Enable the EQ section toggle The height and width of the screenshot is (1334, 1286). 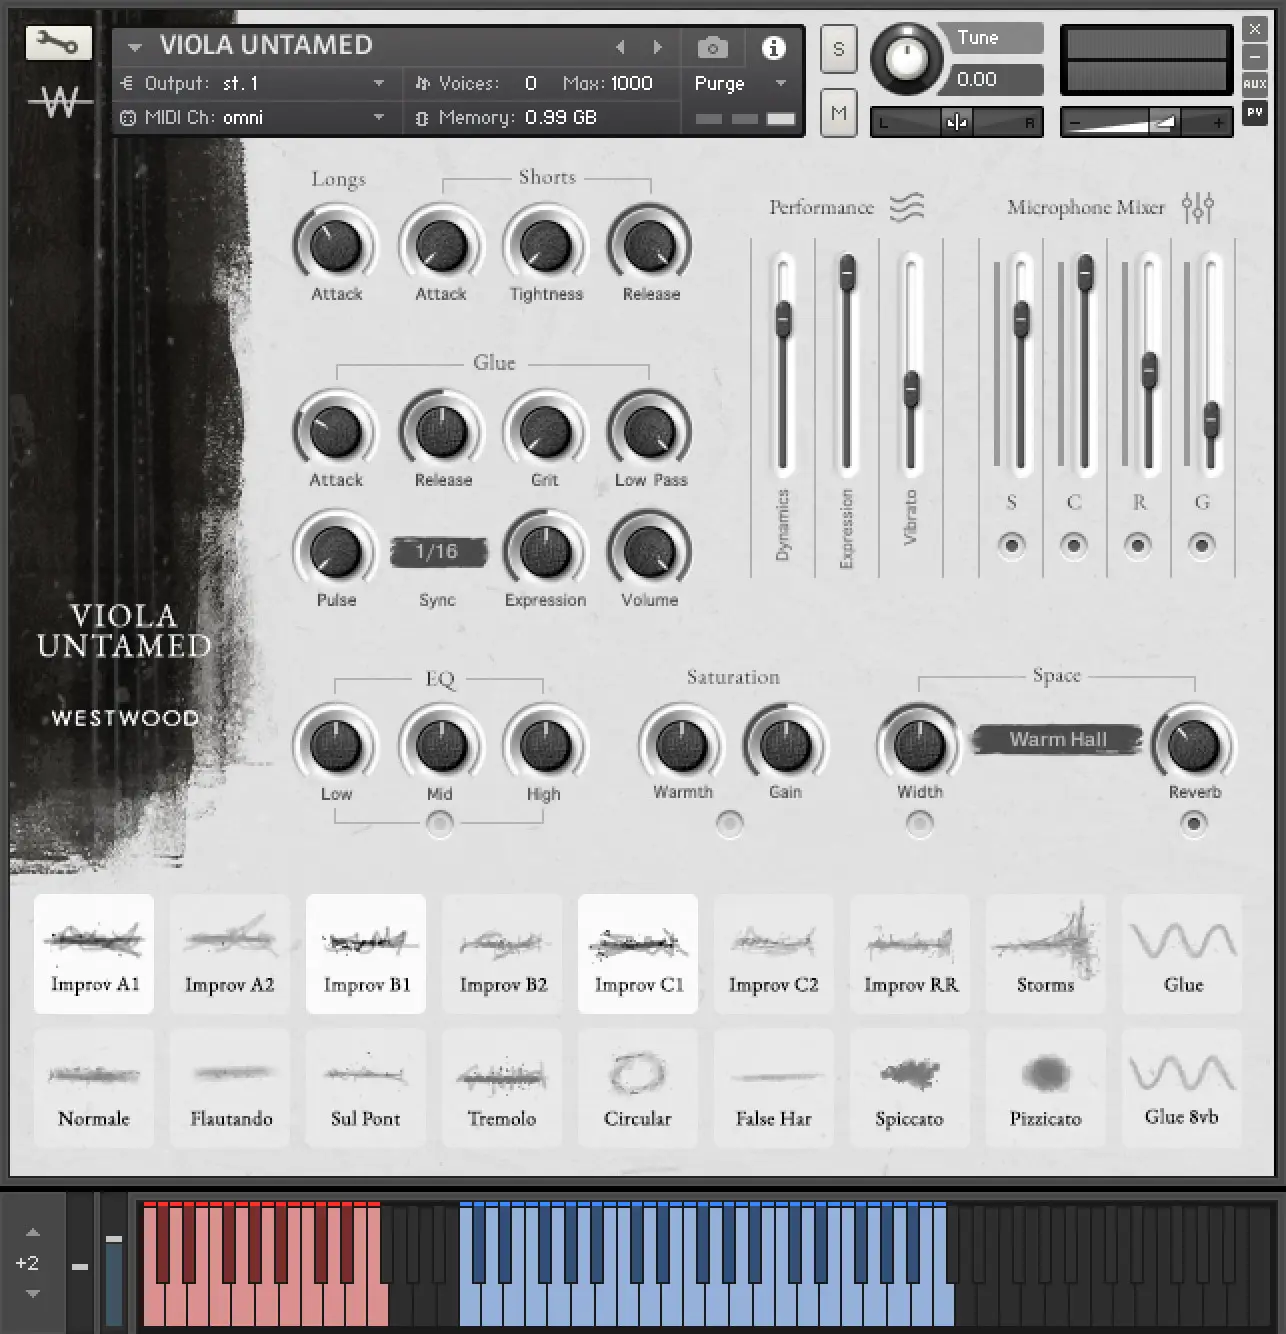(439, 823)
